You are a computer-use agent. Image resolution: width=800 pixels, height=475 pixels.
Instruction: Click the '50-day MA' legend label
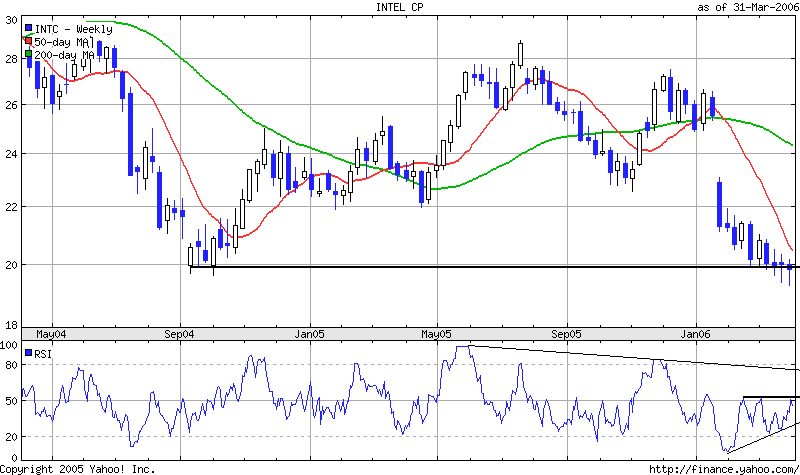pyautogui.click(x=64, y=42)
